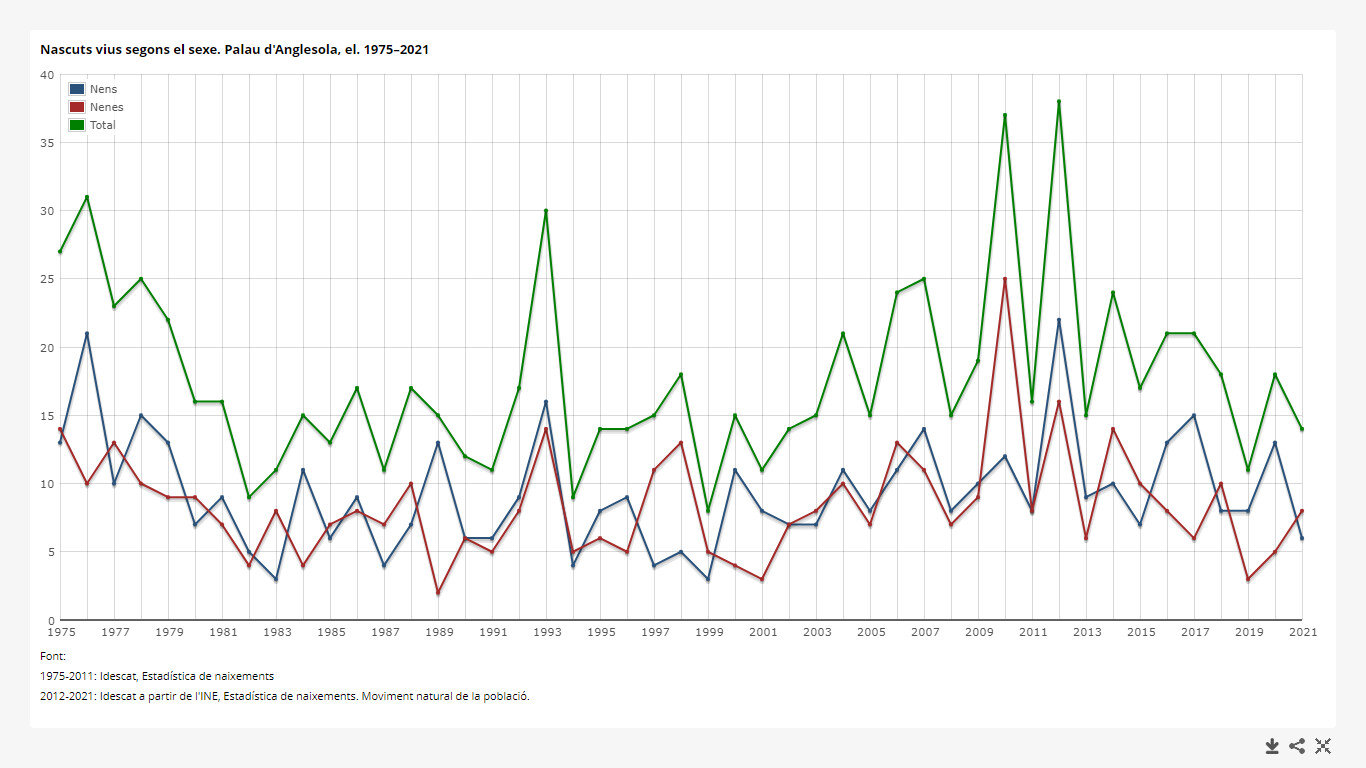Viewport: 1366px width, 768px height.
Task: Click the 40 label on the y-axis
Action: pyautogui.click(x=47, y=75)
